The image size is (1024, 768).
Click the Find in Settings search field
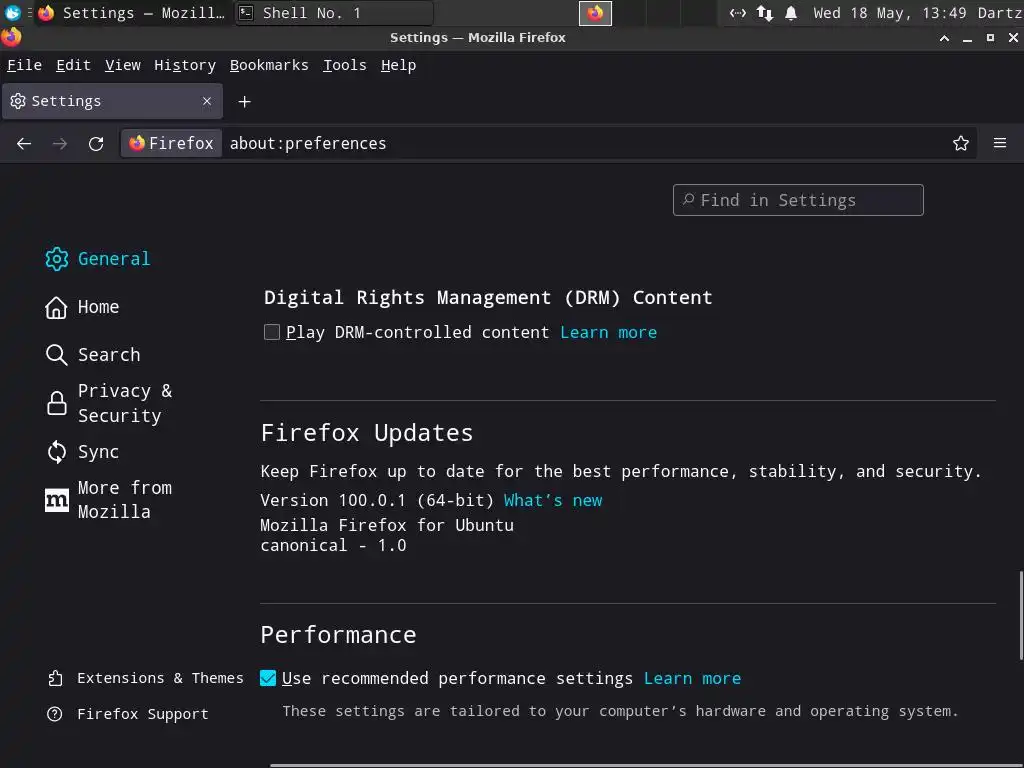coord(798,200)
